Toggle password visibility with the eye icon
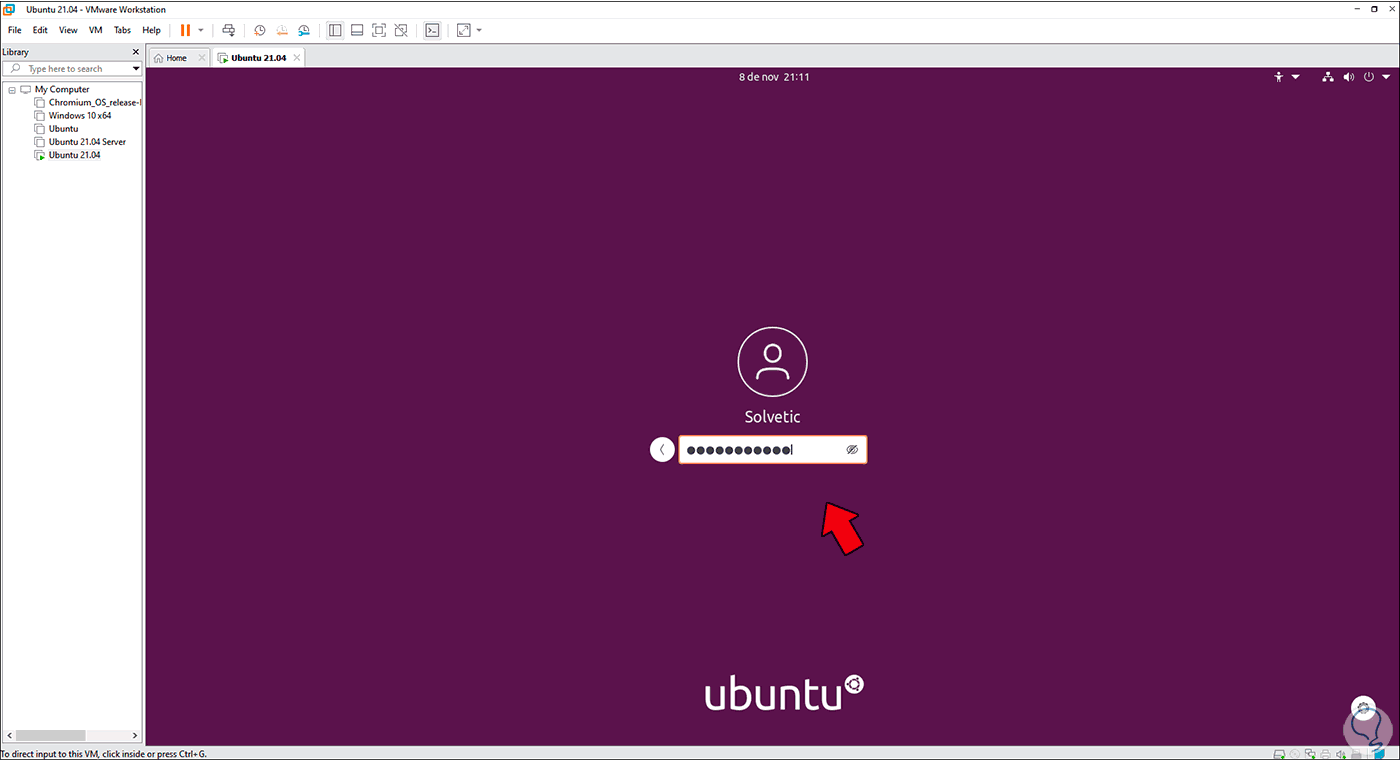The width and height of the screenshot is (1400, 760). [x=852, y=450]
